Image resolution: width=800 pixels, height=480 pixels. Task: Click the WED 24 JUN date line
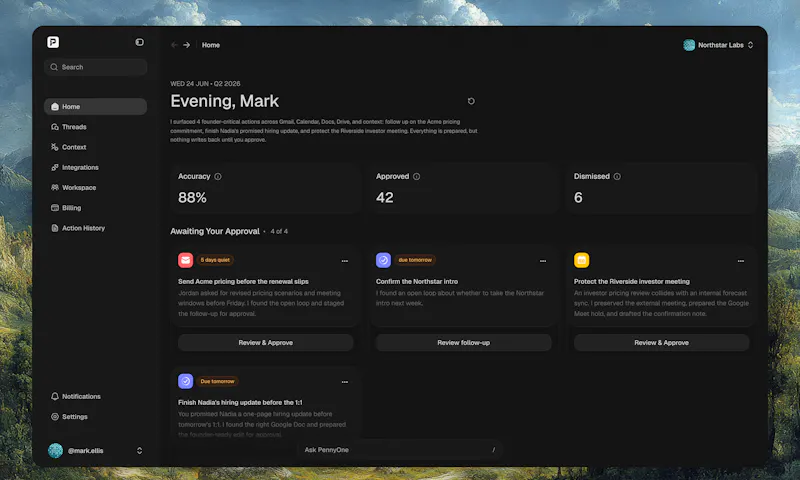(x=205, y=84)
